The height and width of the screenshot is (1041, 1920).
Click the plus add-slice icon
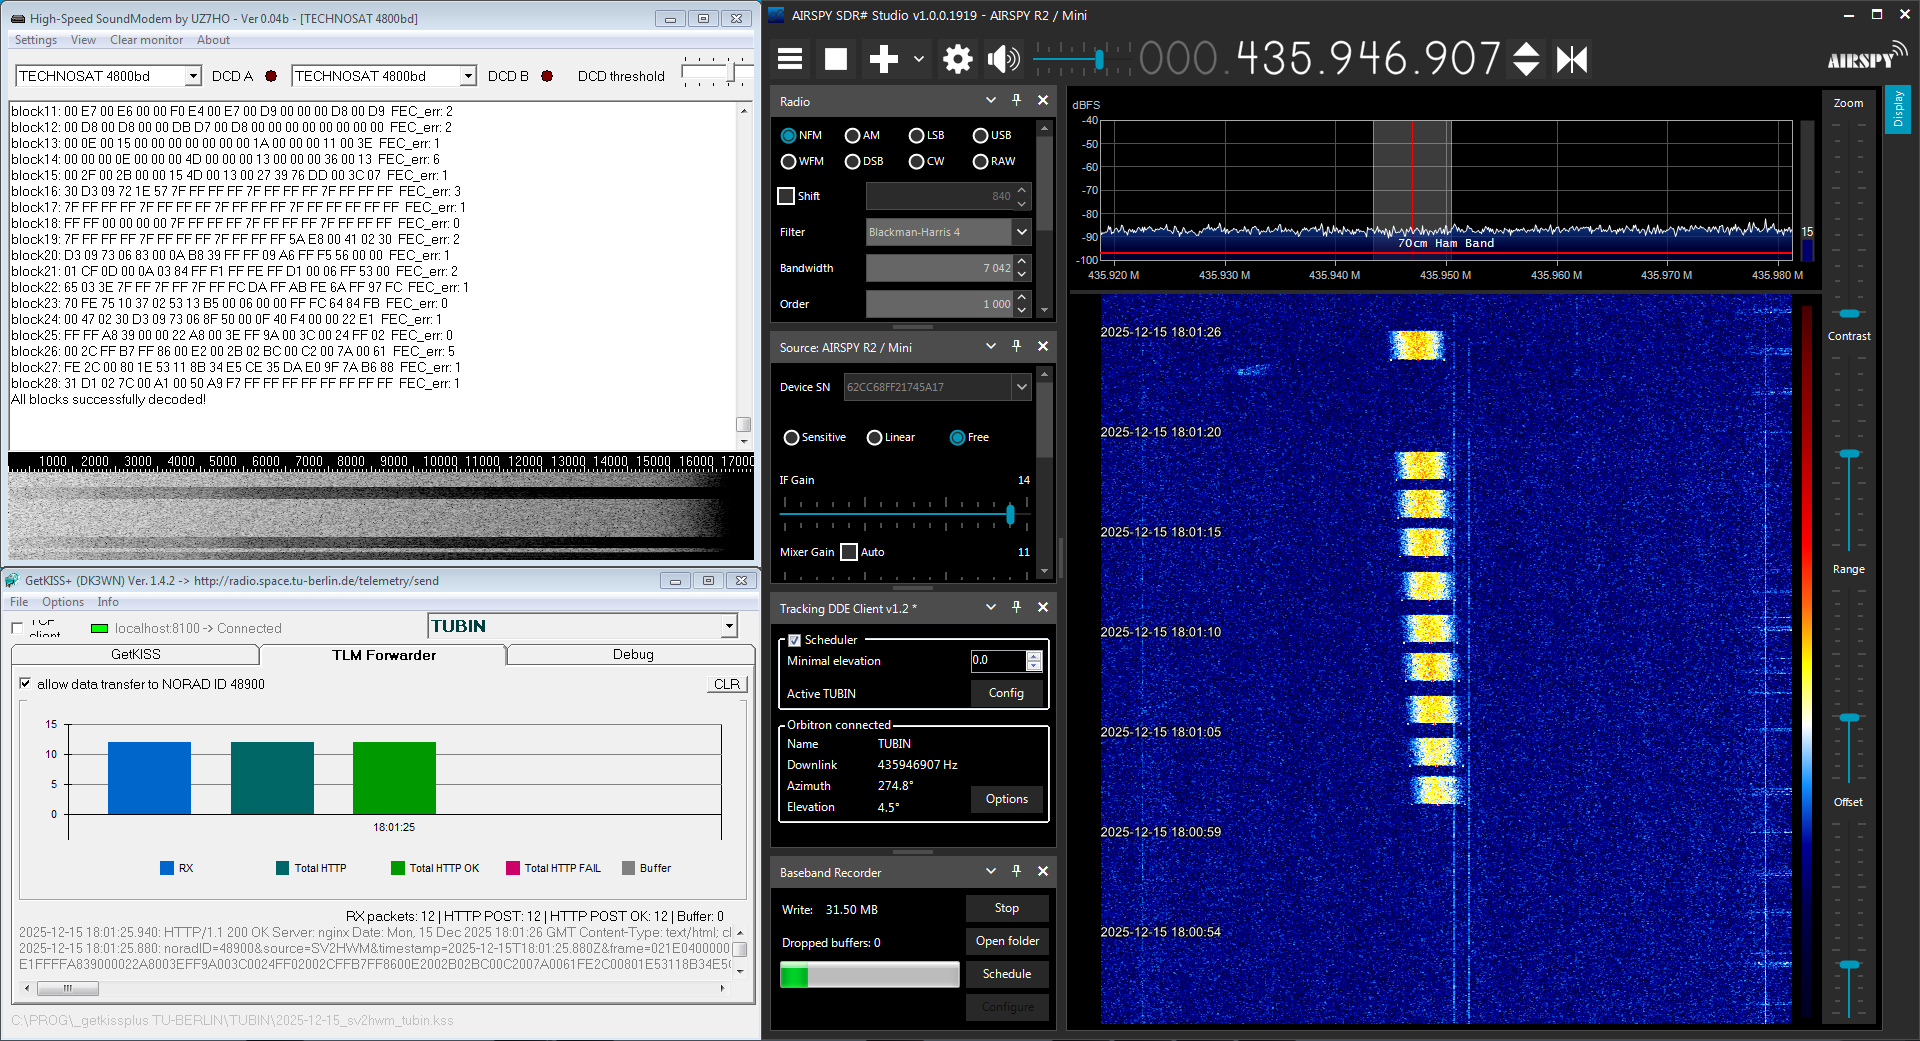tap(883, 59)
